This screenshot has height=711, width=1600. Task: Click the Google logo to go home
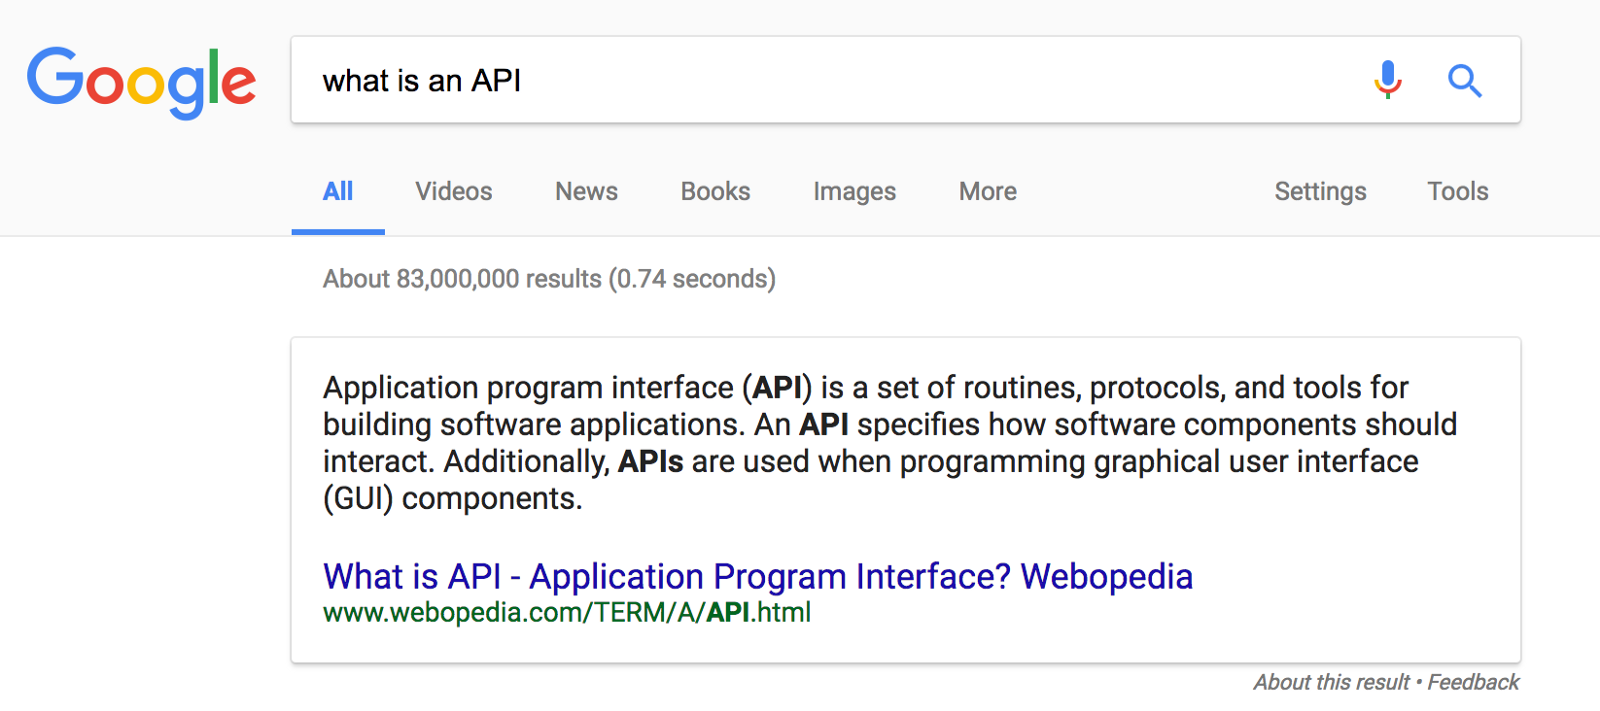[141, 81]
